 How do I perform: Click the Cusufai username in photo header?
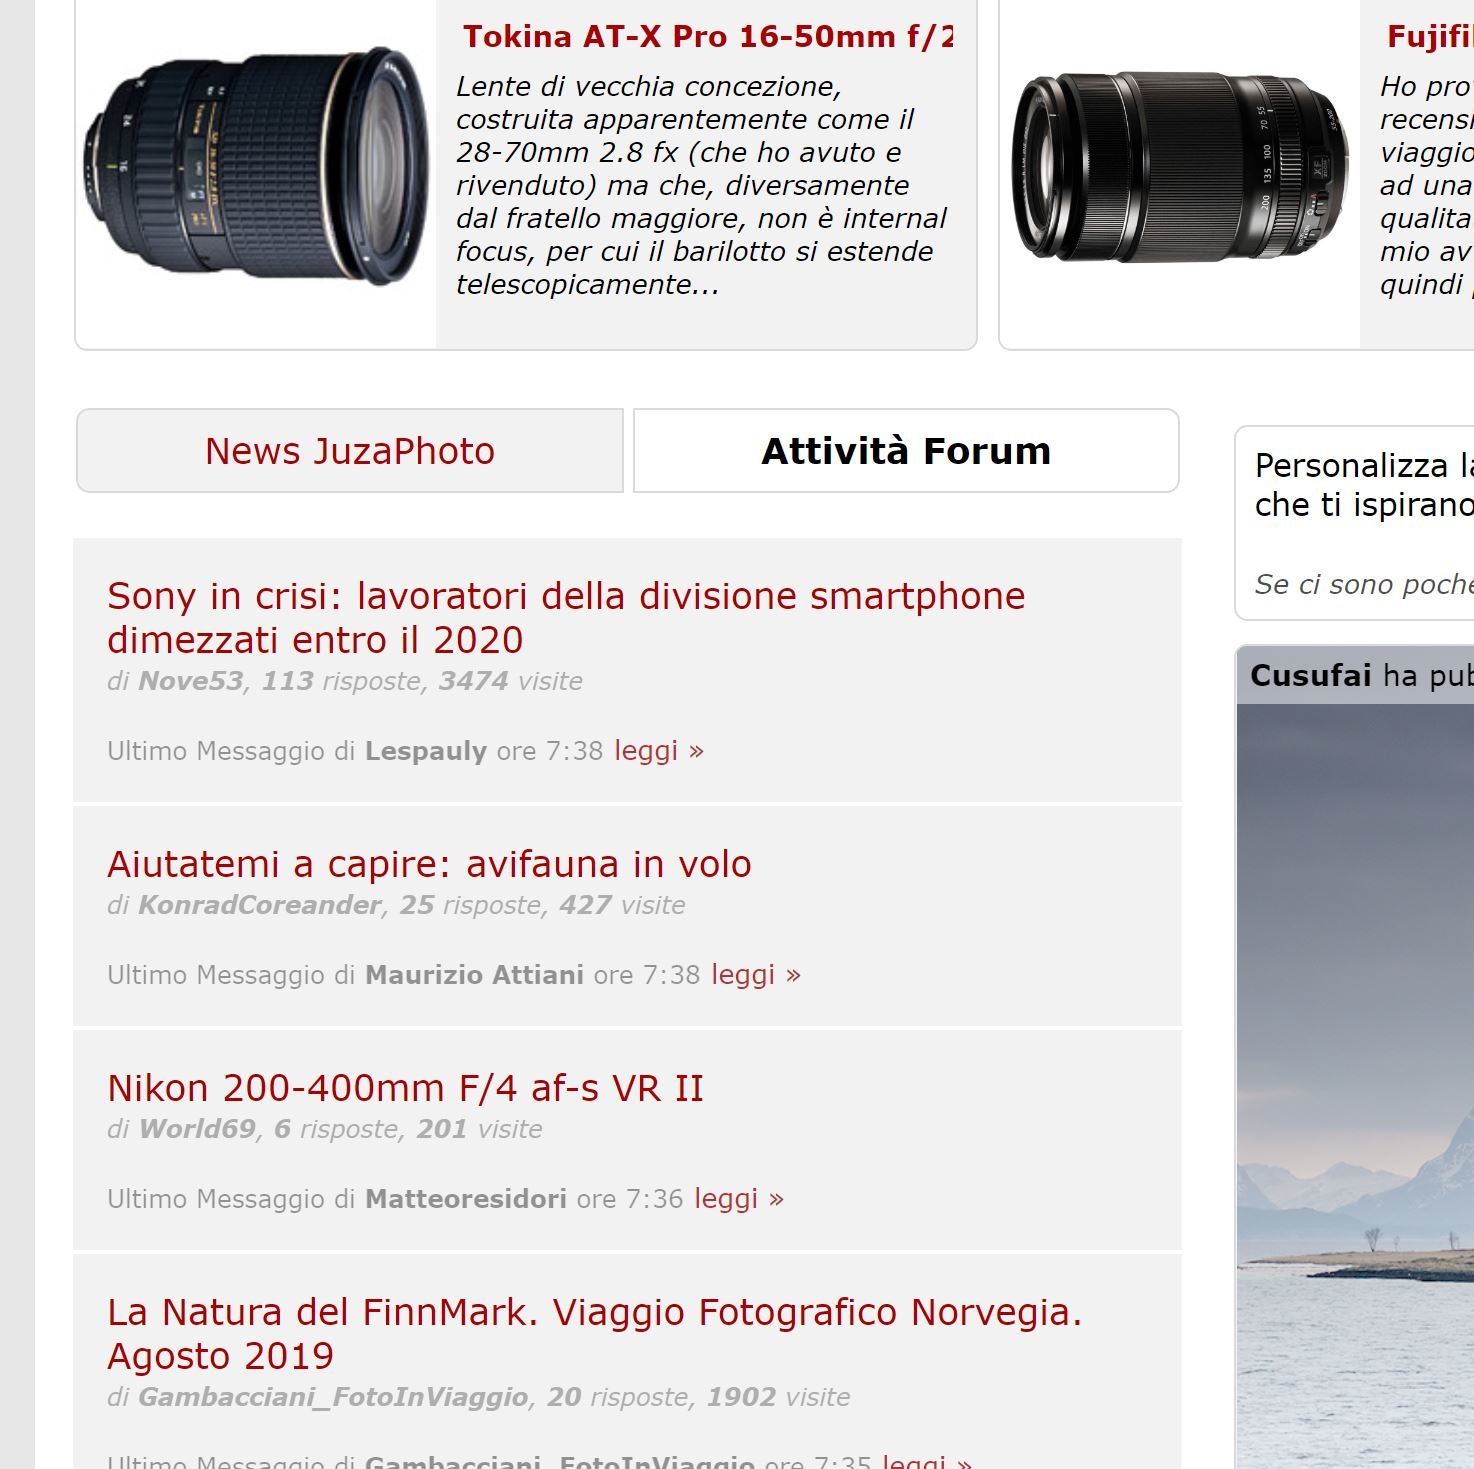(1310, 676)
